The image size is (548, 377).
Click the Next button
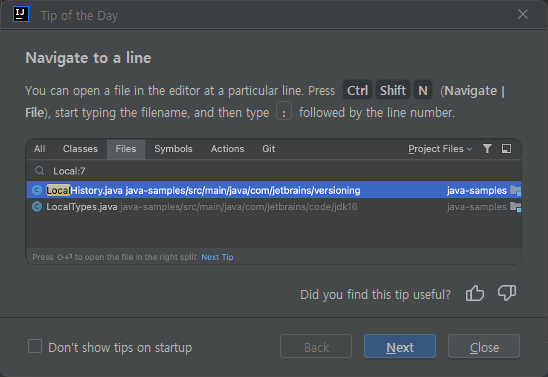point(400,346)
